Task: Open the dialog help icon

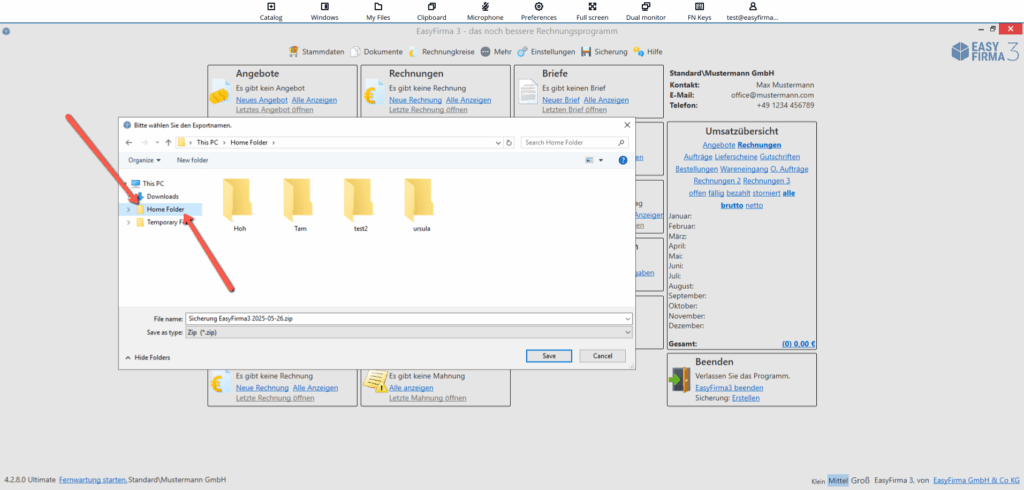Action: pyautogui.click(x=622, y=160)
